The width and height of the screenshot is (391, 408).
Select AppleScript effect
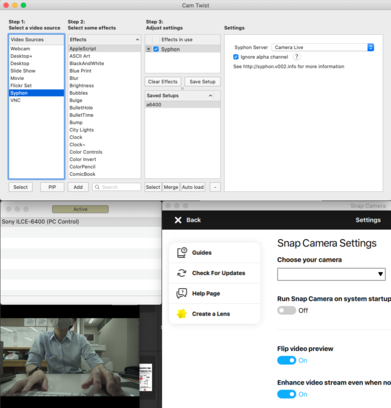pyautogui.click(x=104, y=49)
